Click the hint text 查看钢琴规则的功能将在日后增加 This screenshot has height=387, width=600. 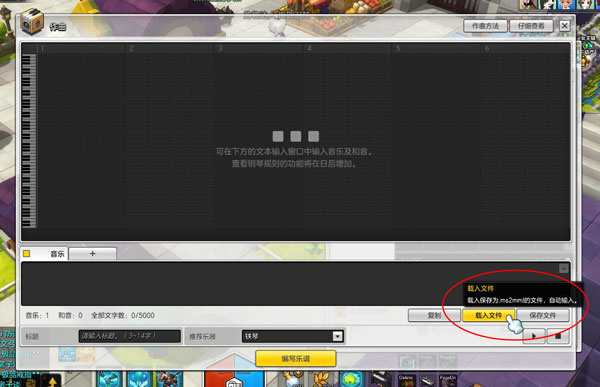tap(294, 163)
